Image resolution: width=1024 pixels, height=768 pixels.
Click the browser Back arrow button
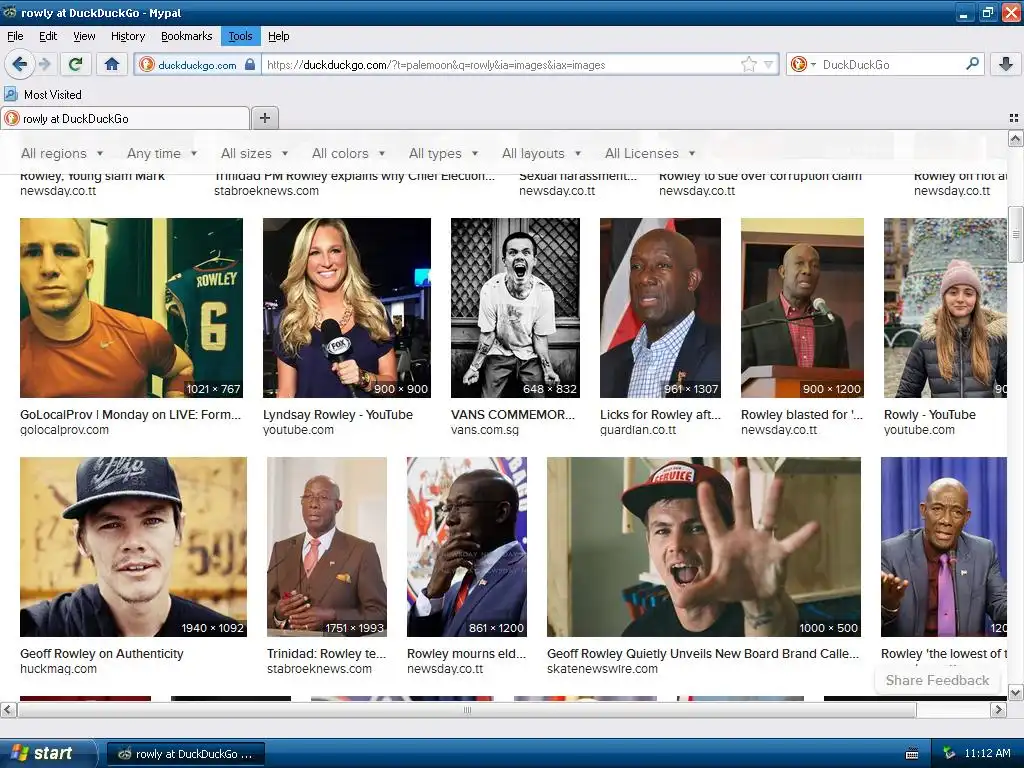(x=20, y=64)
